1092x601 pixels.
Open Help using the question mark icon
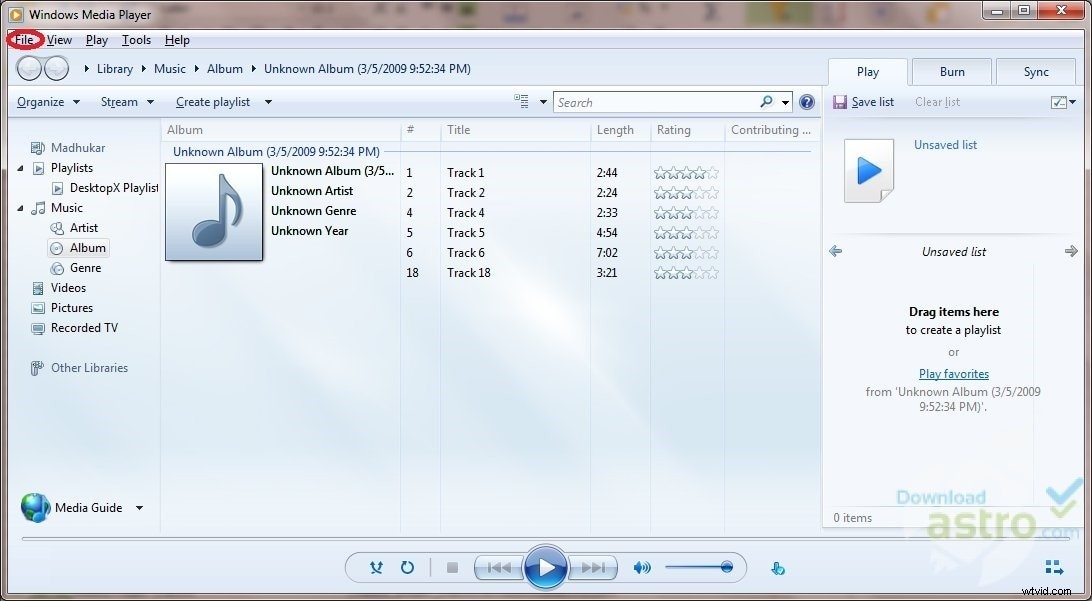[x=806, y=101]
